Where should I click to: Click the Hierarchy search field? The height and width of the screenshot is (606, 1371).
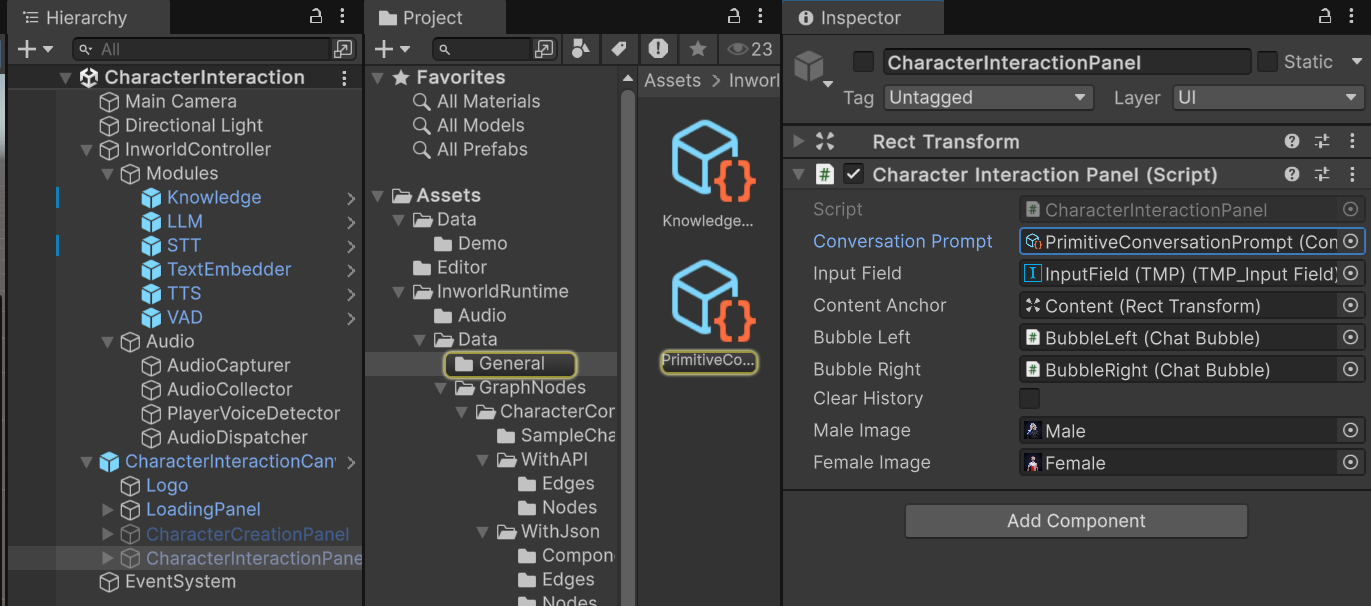[203, 49]
